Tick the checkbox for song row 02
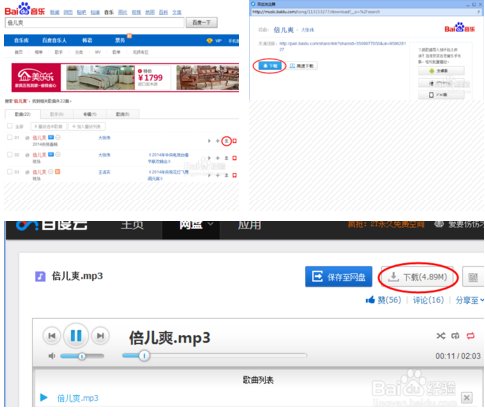 10,155
